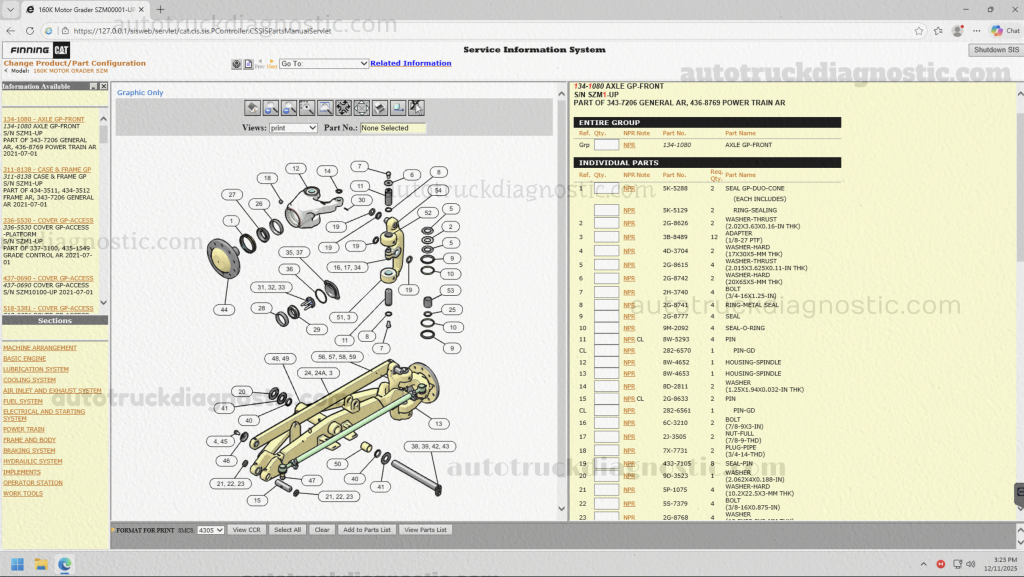Open the BASIC ENGINE section
This screenshot has width=1024, height=577.
[x=25, y=358]
